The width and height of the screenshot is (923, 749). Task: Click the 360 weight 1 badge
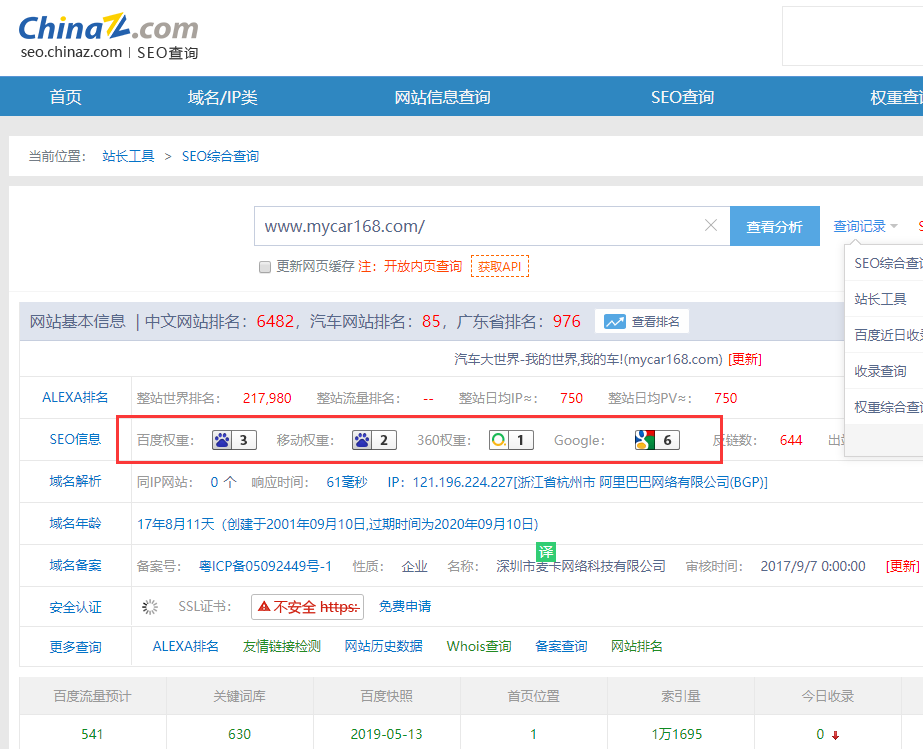pos(511,440)
